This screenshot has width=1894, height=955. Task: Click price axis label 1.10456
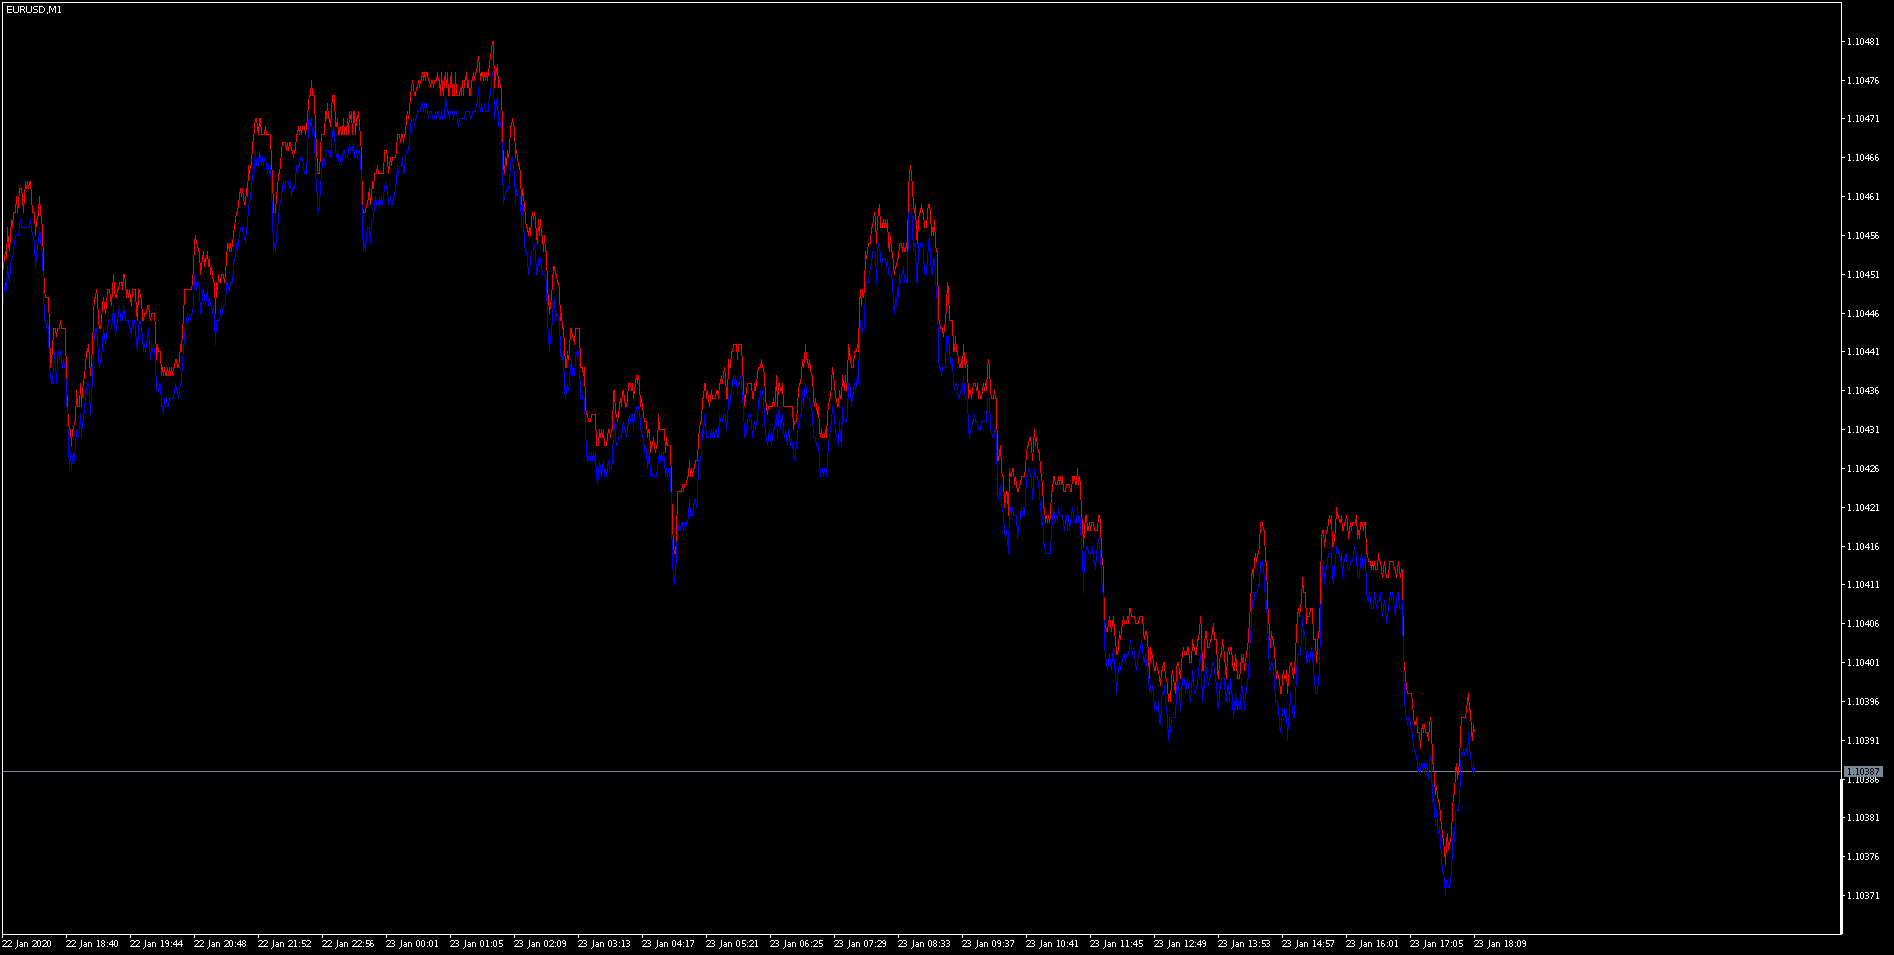1863,236
